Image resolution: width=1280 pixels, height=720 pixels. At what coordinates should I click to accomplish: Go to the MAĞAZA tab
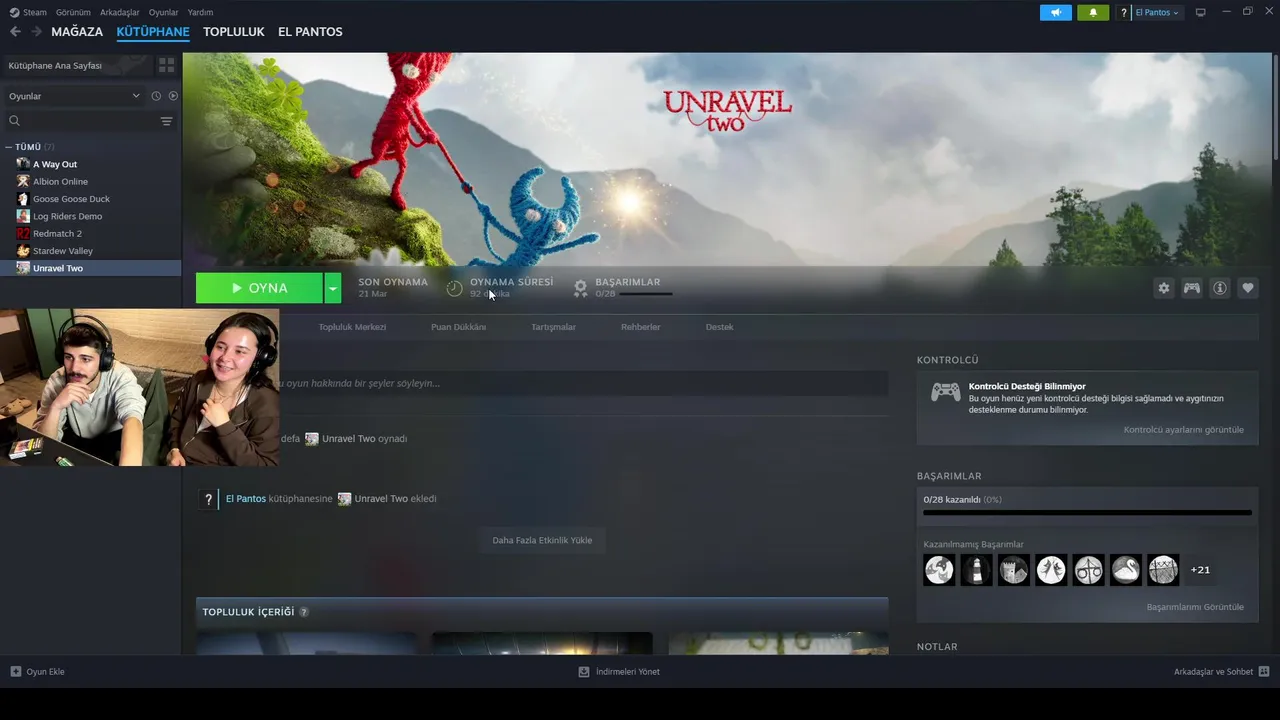77,32
